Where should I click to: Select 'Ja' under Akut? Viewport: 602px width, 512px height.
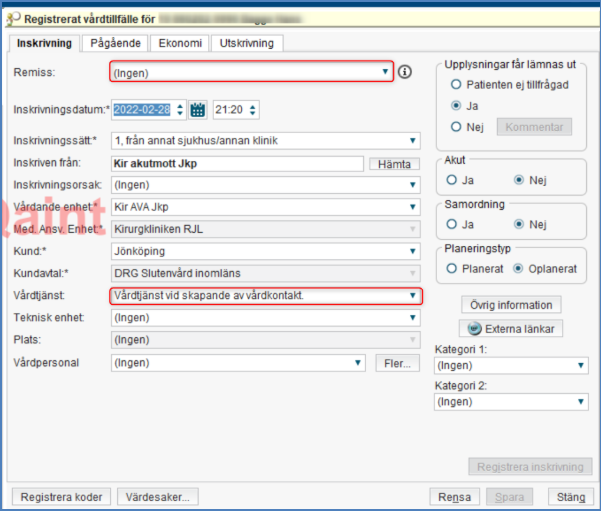pyautogui.click(x=453, y=180)
